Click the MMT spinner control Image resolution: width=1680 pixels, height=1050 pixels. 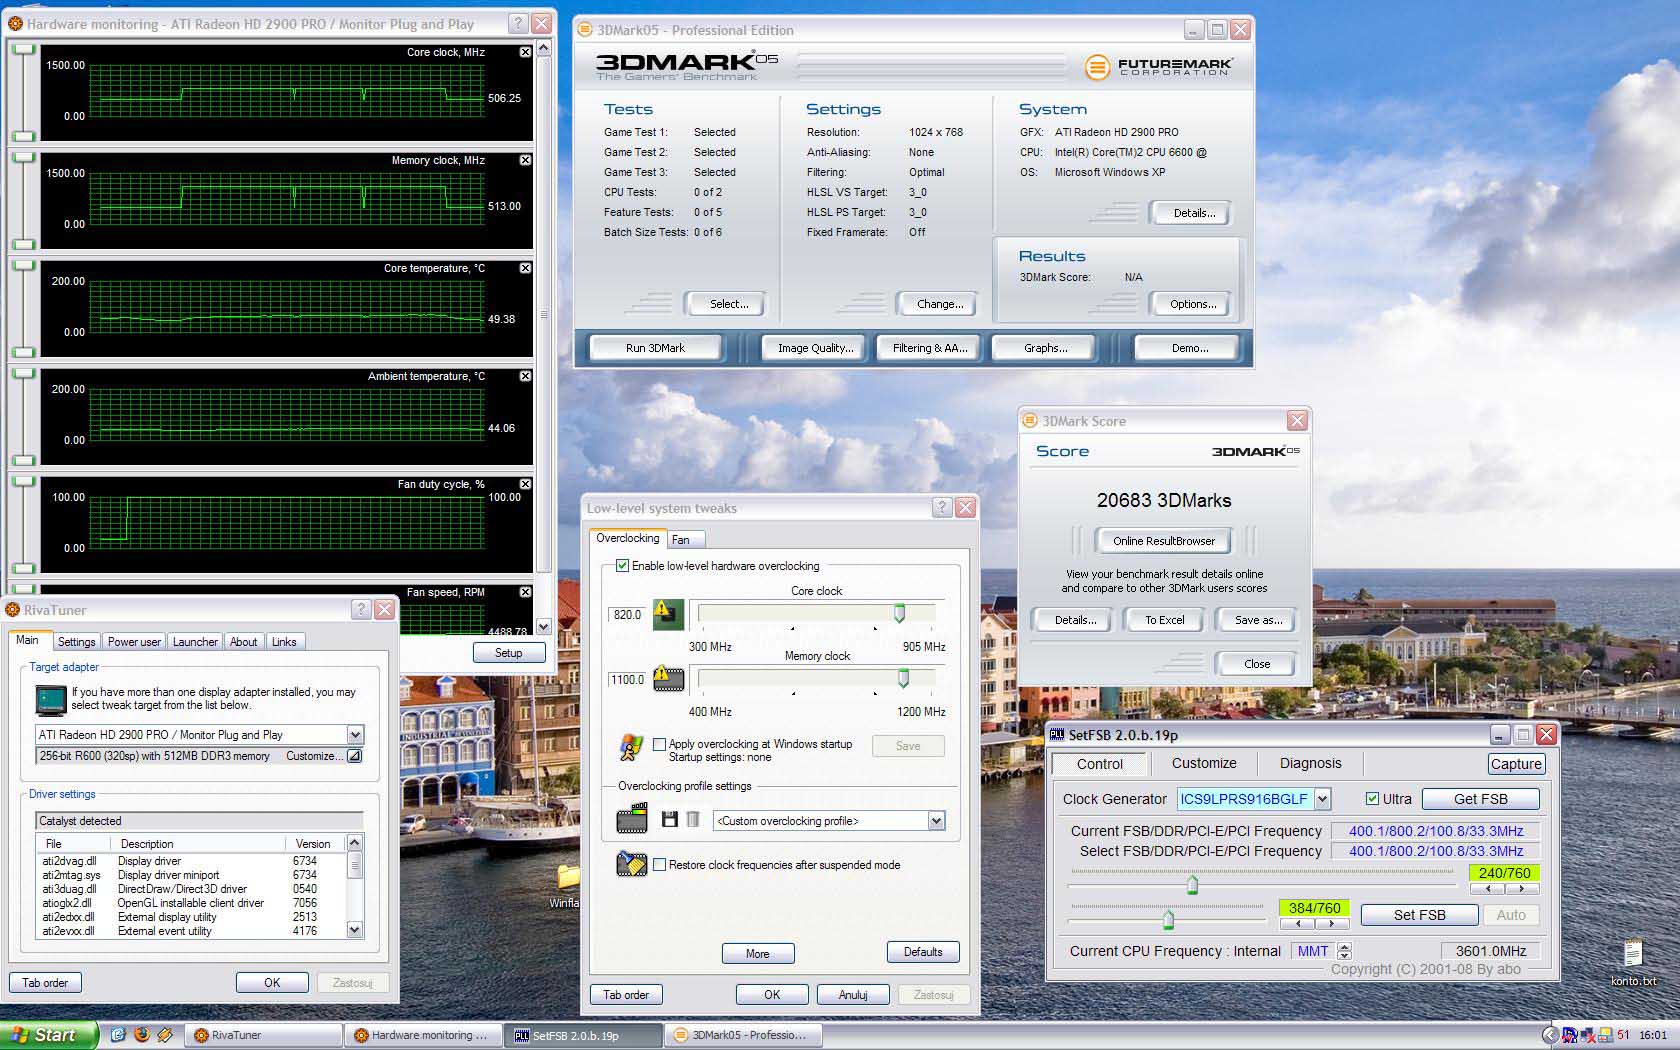pos(1344,951)
